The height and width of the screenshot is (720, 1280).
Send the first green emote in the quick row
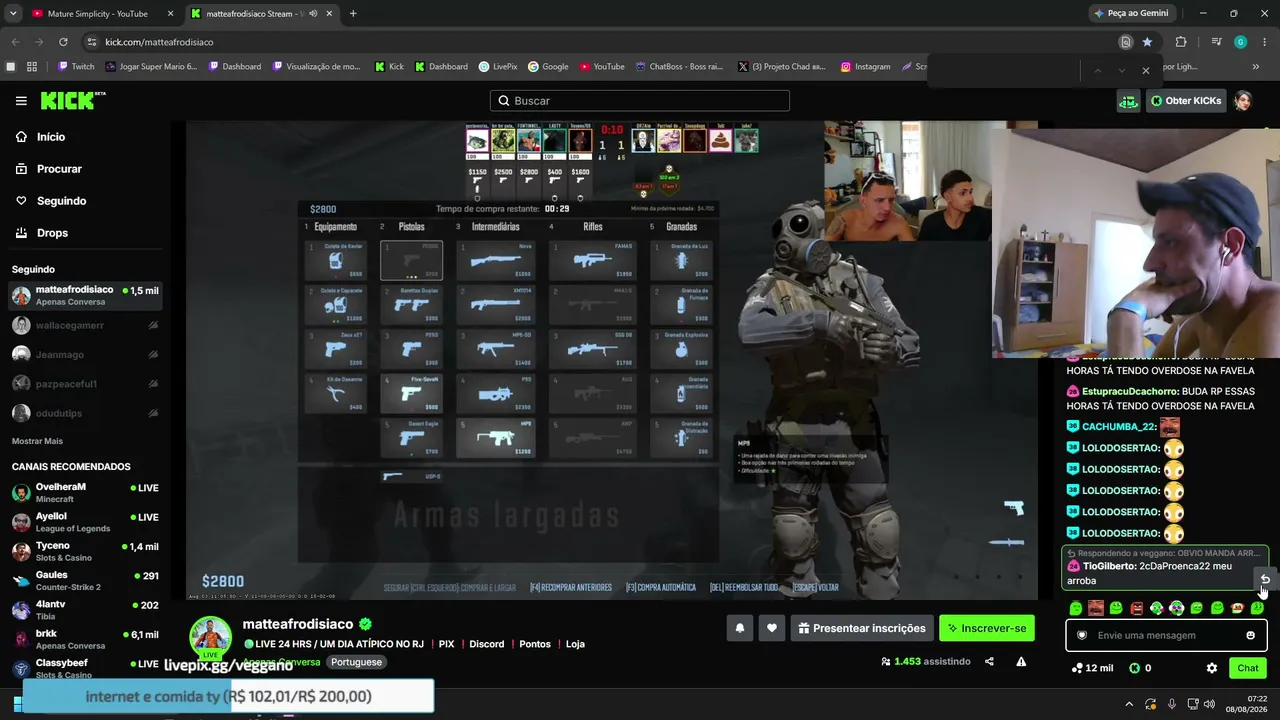[1076, 608]
